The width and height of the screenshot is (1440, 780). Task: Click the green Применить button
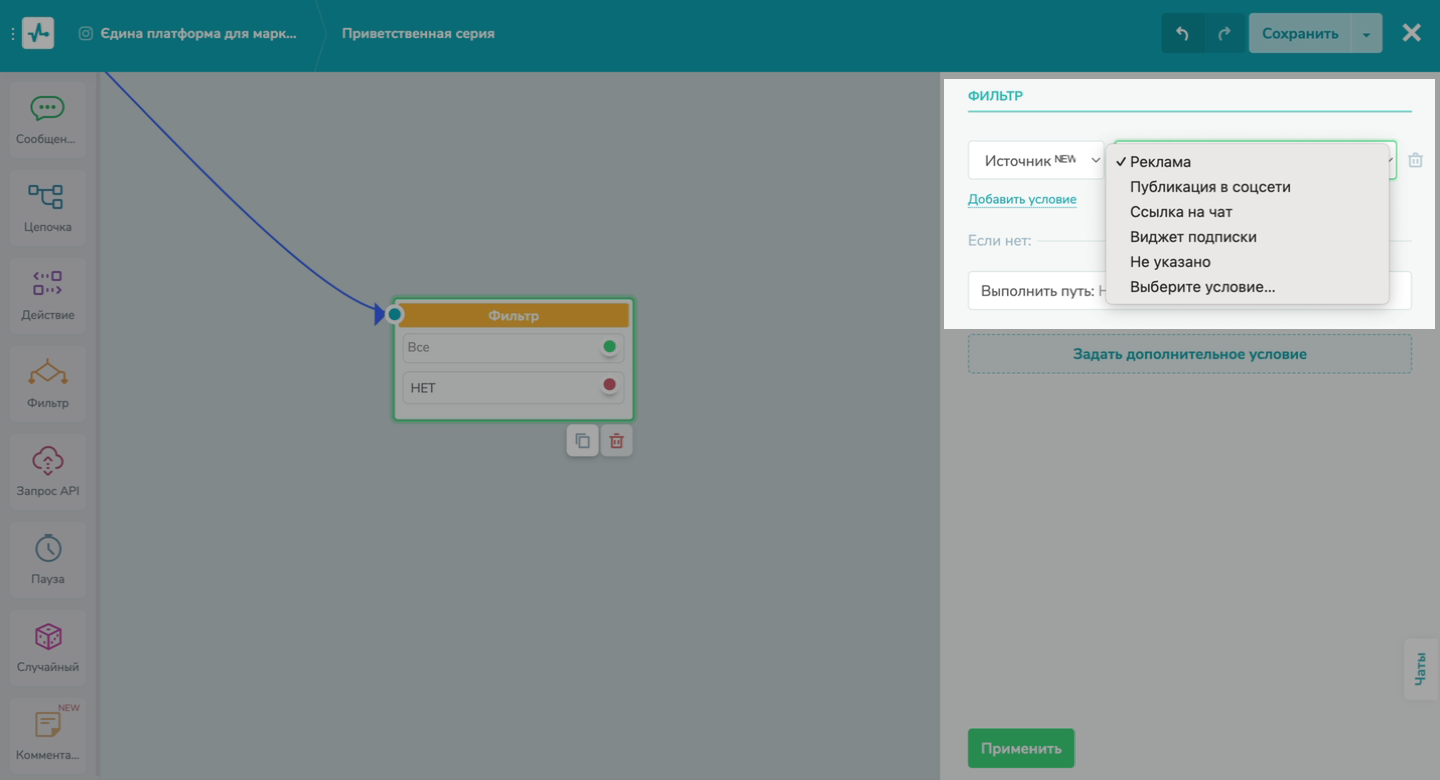click(1021, 748)
